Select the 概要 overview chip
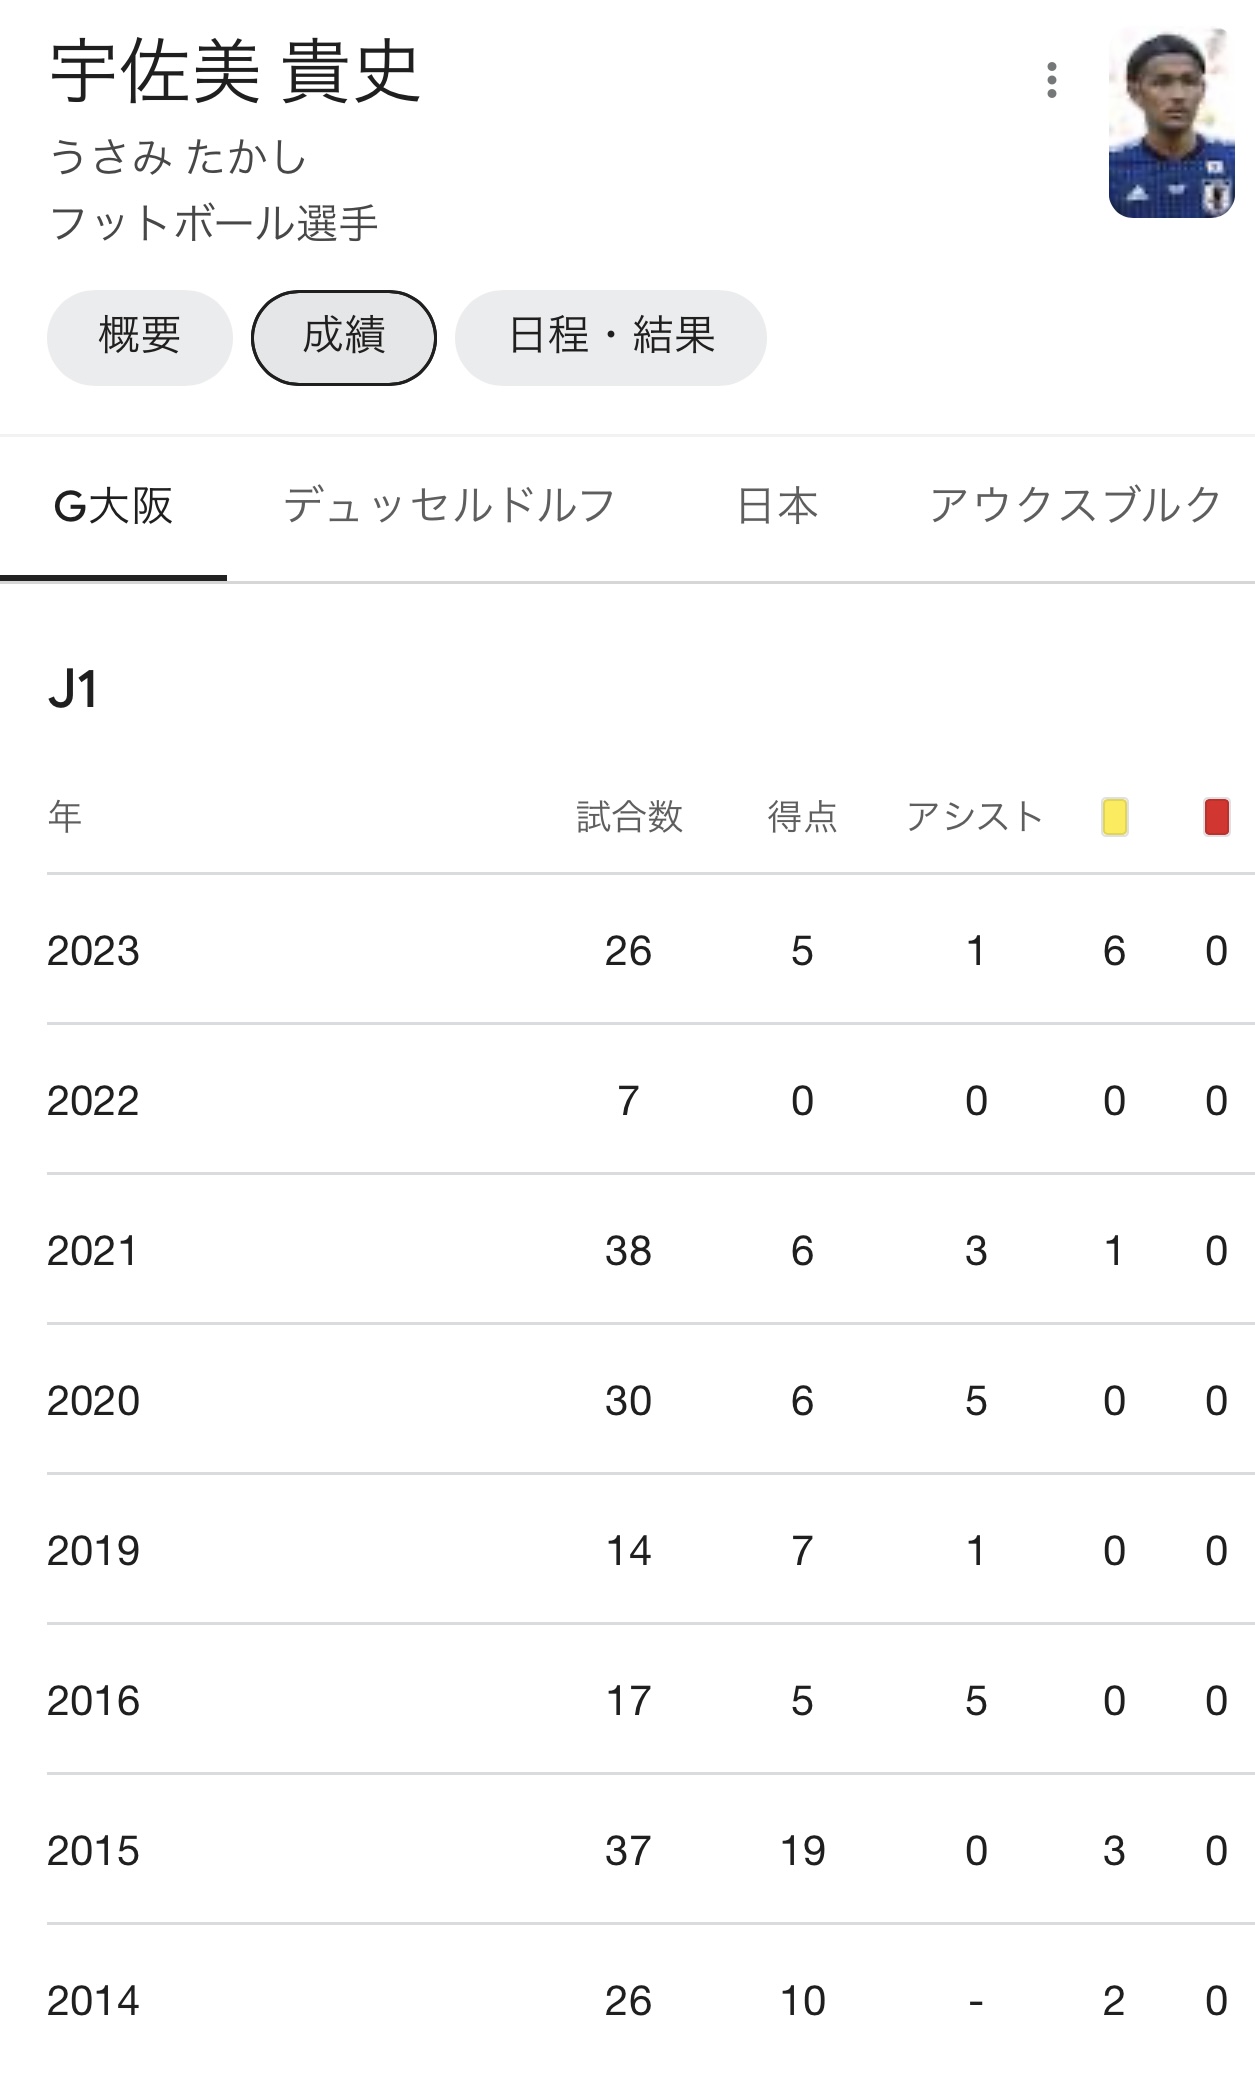The image size is (1255, 2099). (x=139, y=337)
